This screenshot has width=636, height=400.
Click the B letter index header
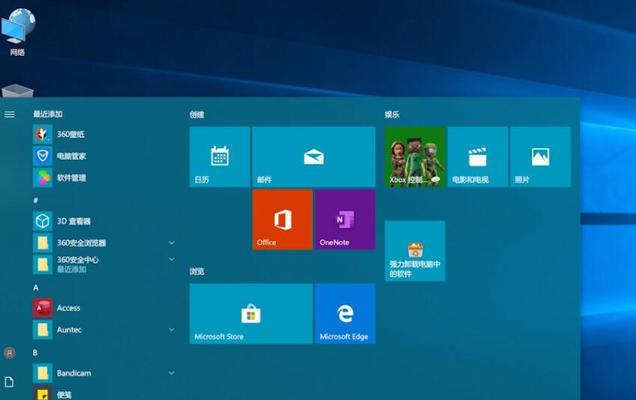click(x=35, y=353)
